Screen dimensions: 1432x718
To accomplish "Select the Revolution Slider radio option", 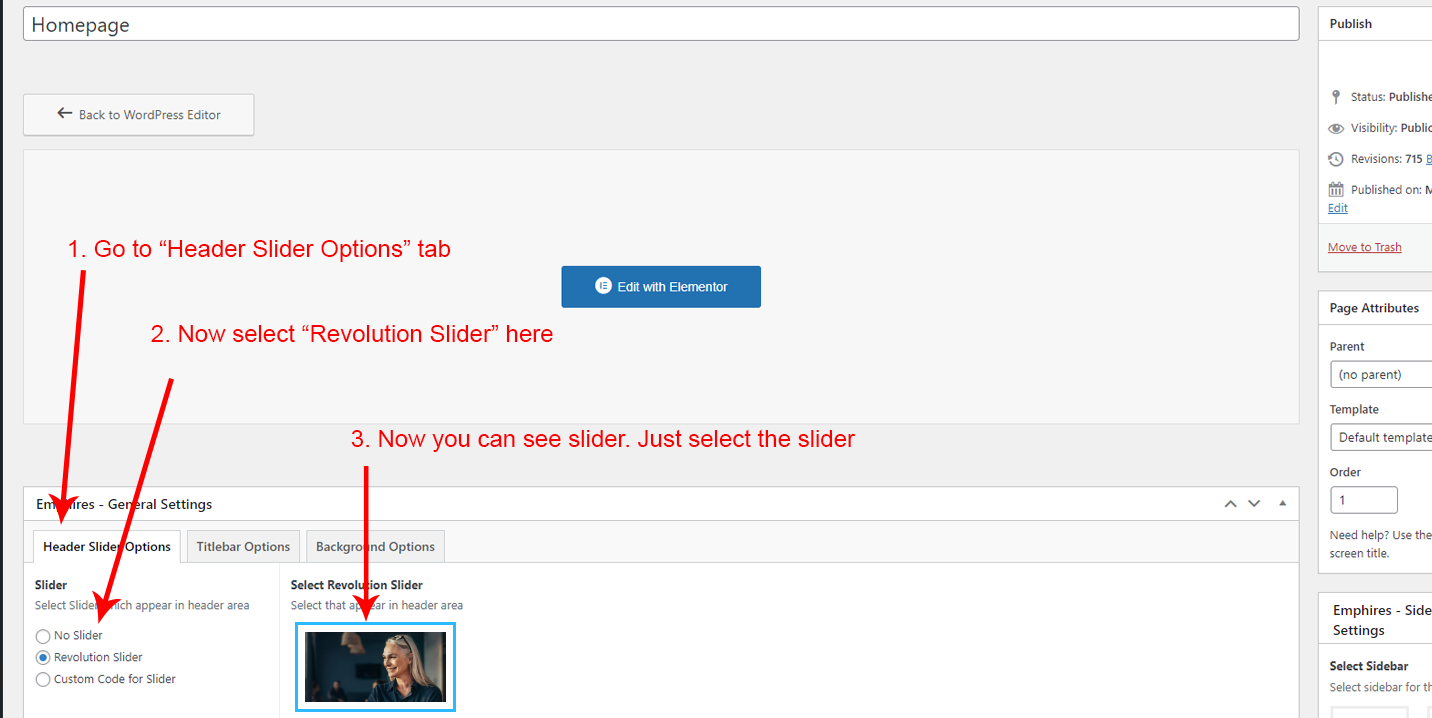I will tap(43, 658).
